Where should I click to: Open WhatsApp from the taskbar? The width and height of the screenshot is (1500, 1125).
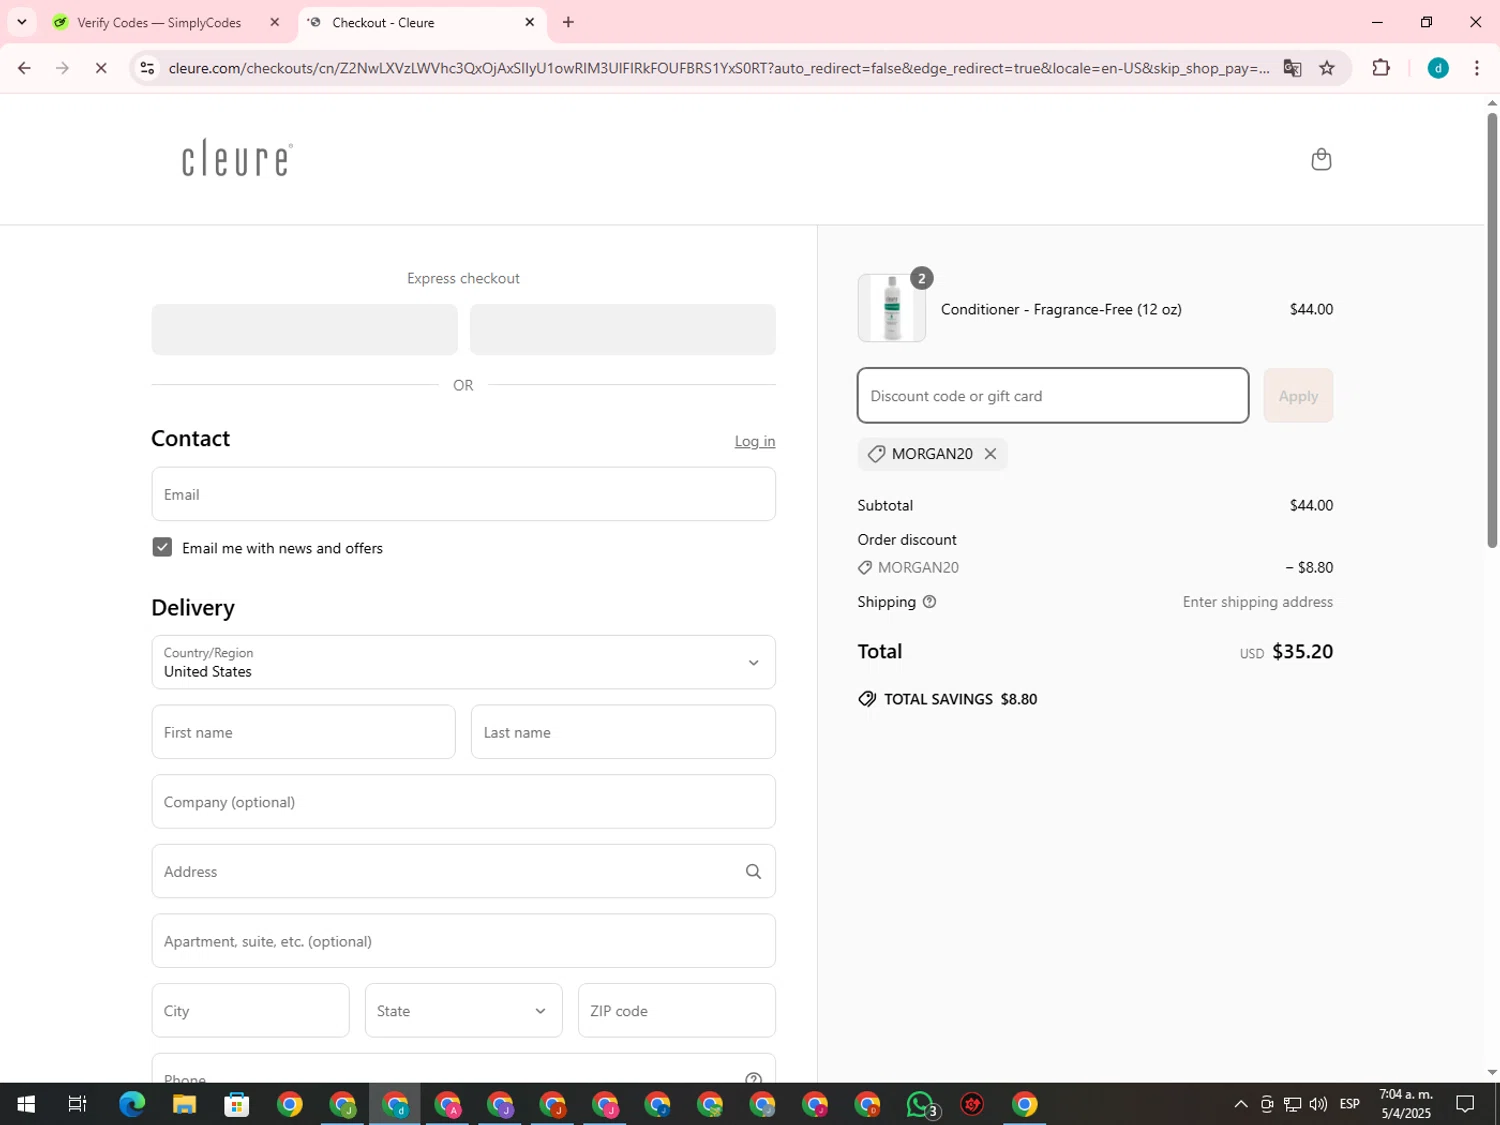click(x=920, y=1104)
